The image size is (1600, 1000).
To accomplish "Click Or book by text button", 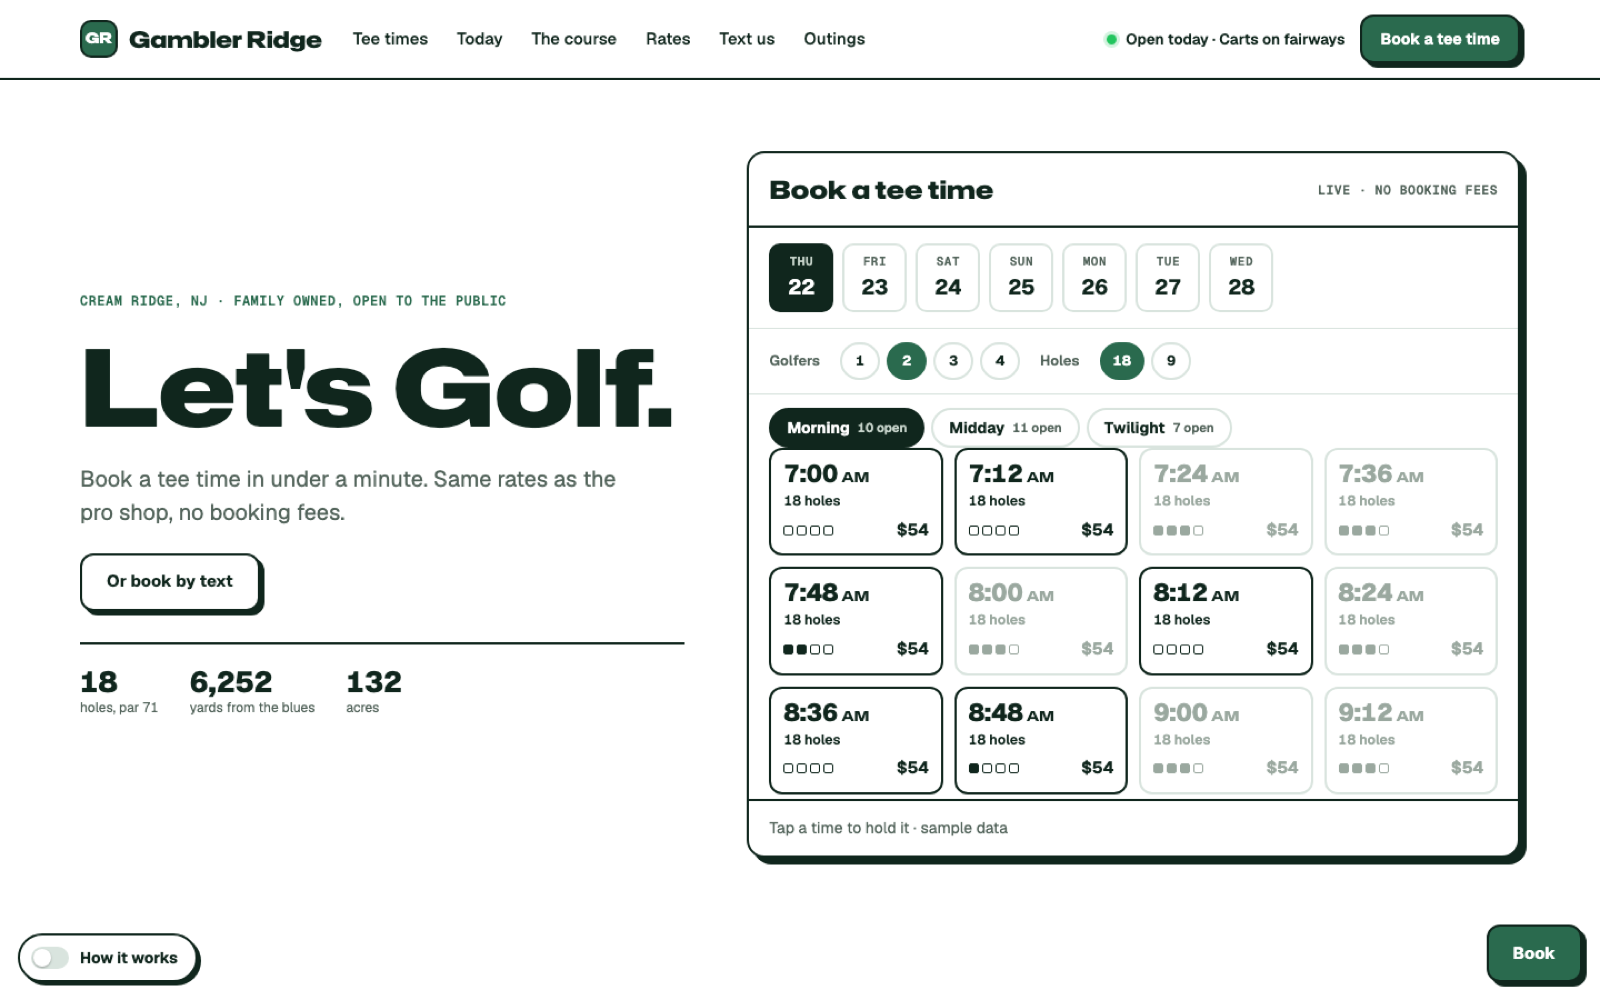I will click(x=170, y=582).
